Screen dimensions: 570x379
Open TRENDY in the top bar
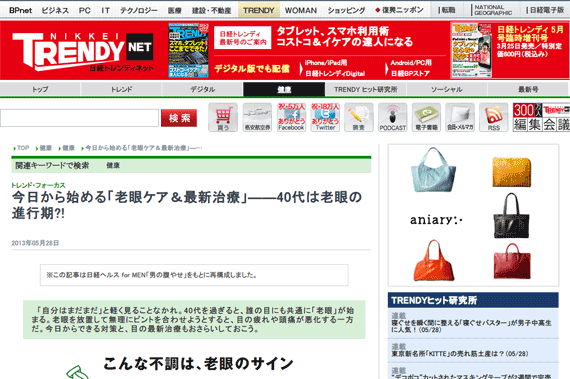click(259, 10)
